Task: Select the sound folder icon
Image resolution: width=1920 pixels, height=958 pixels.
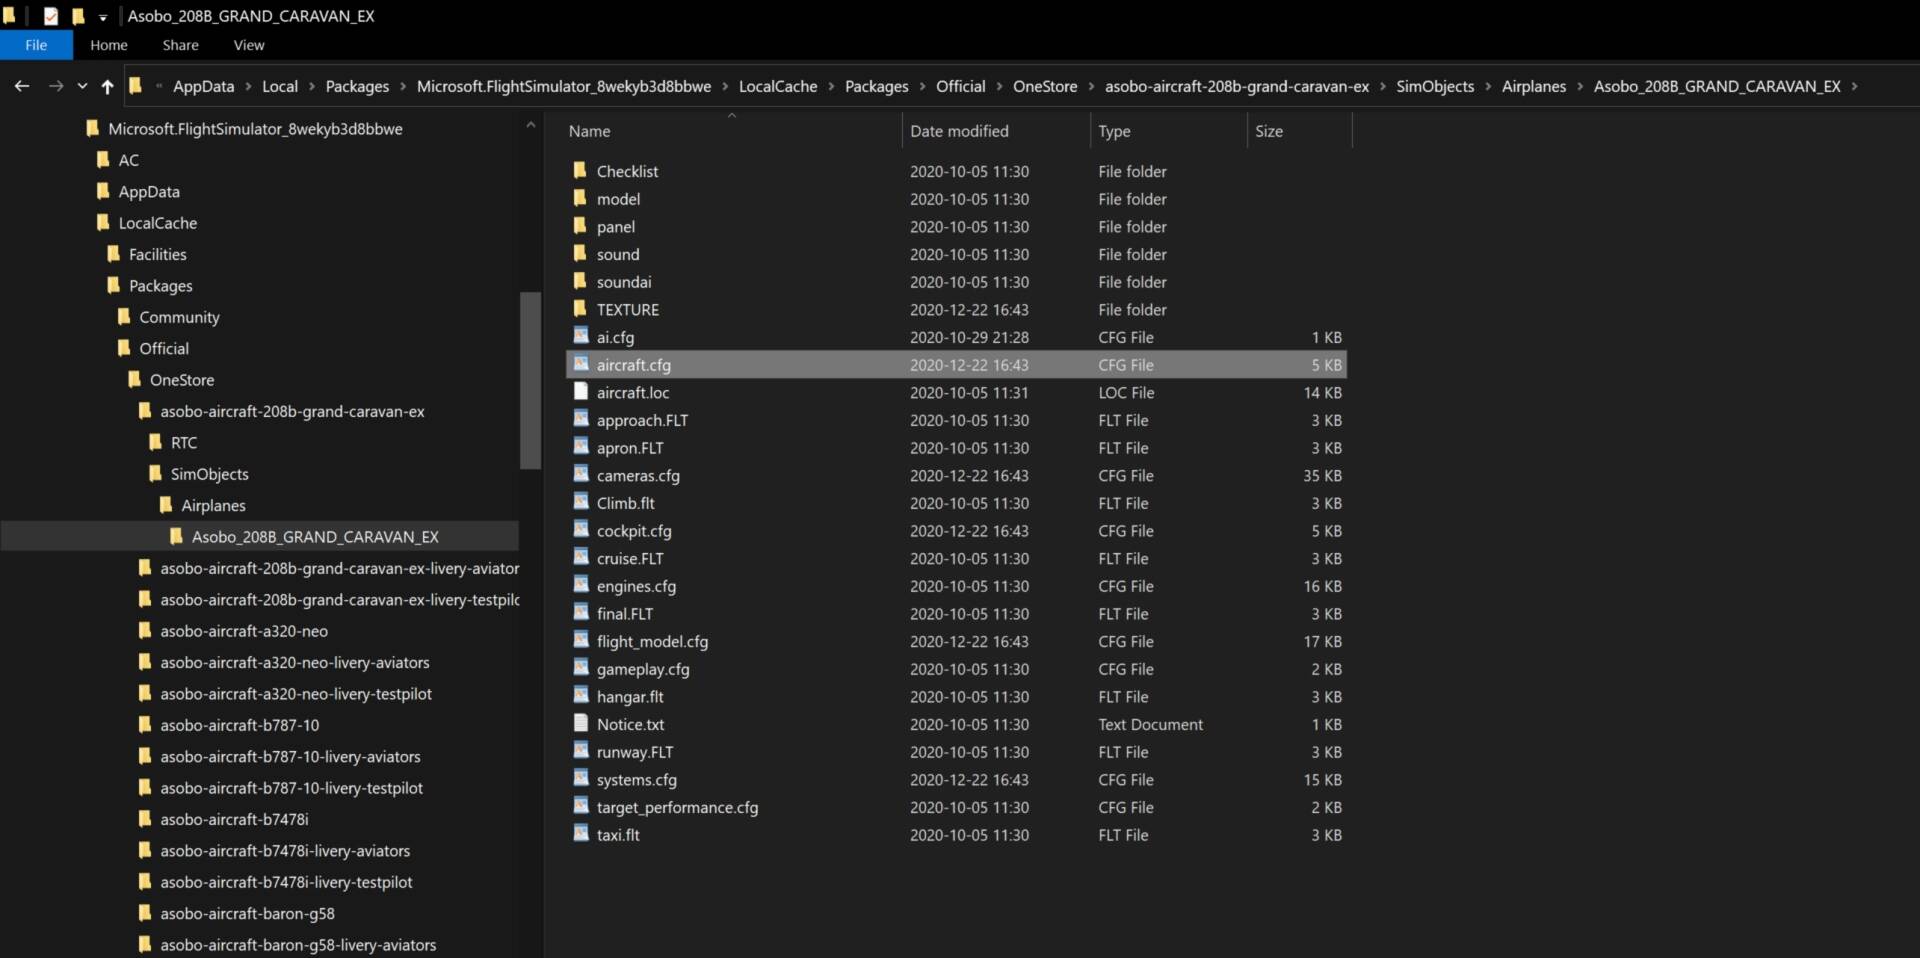Action: pos(580,254)
